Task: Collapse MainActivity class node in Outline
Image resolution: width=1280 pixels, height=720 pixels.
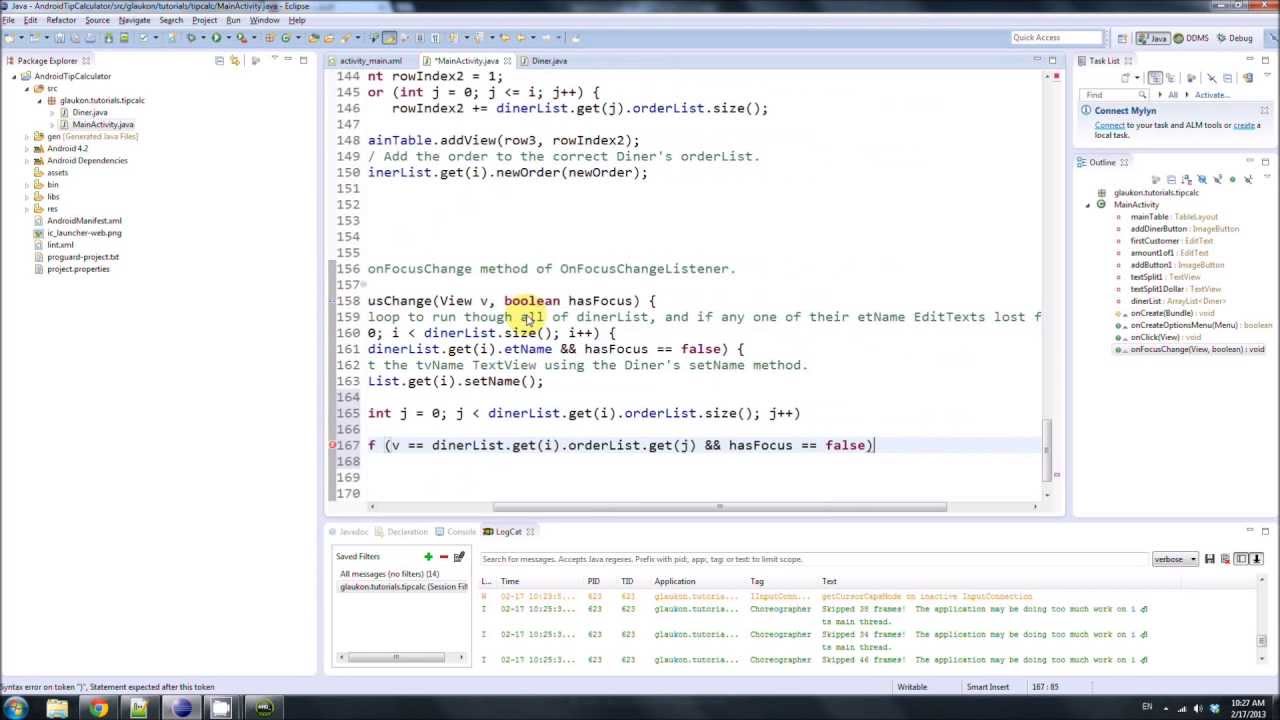Action: (x=1088, y=205)
